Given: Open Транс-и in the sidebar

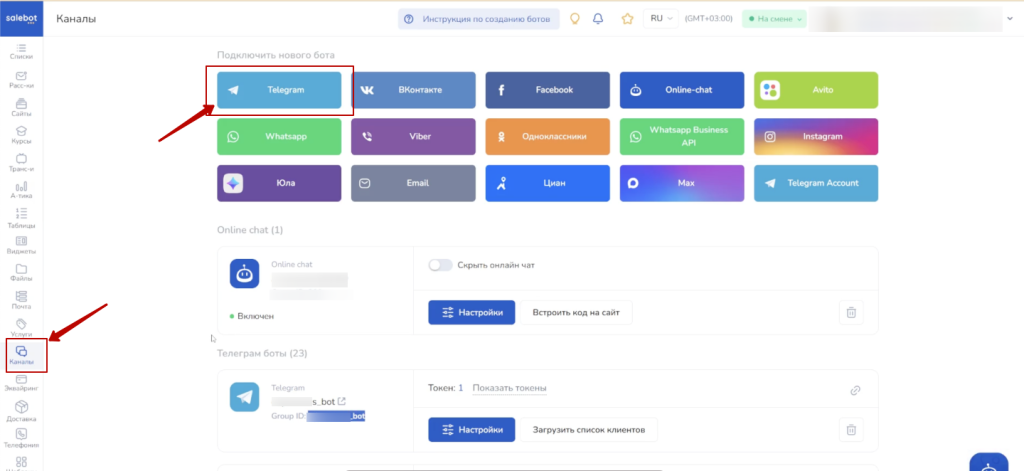Looking at the screenshot, I should pyautogui.click(x=22, y=163).
